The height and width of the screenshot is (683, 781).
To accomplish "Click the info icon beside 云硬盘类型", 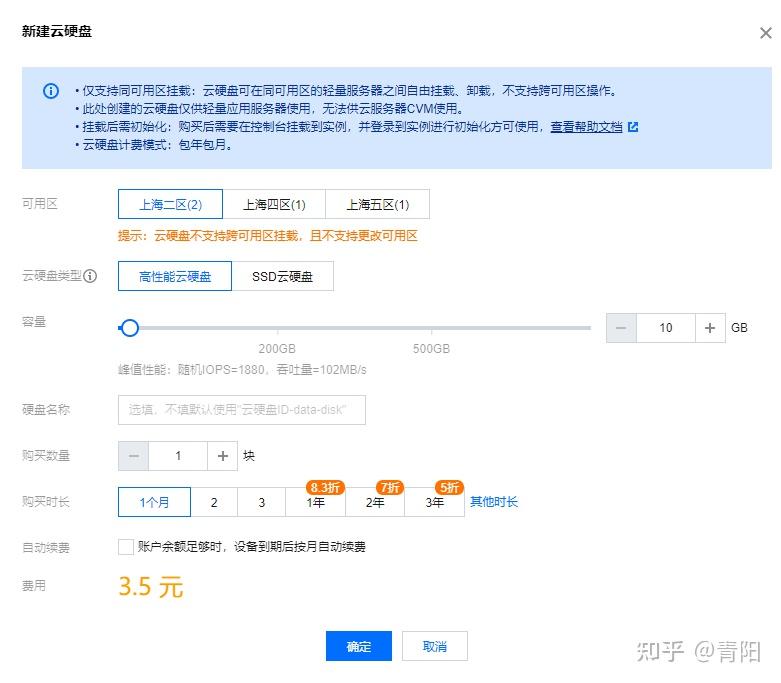I will (x=90, y=276).
